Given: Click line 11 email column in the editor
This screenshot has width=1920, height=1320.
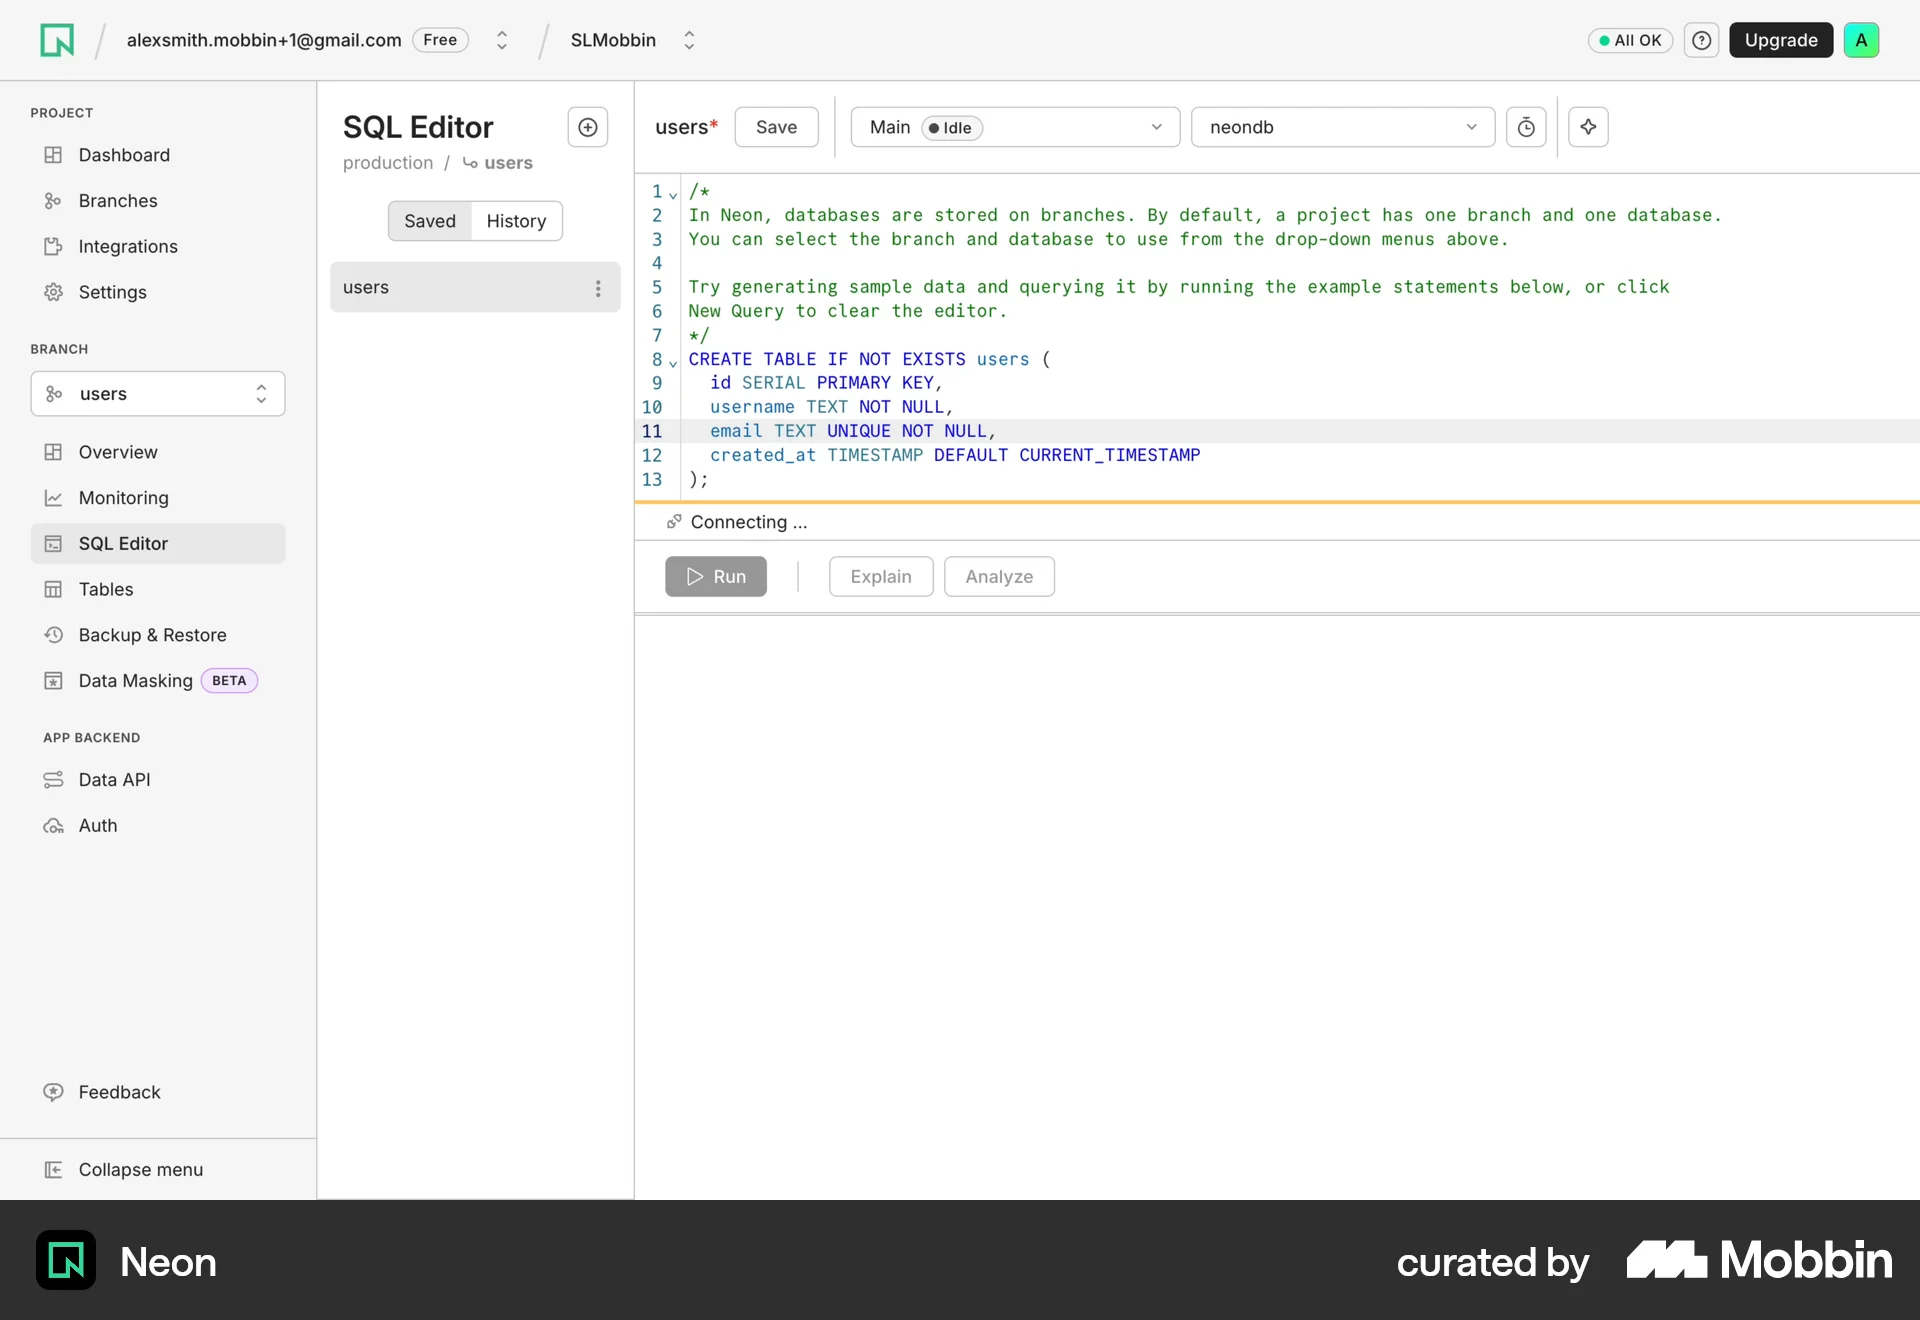Looking at the screenshot, I should coord(852,431).
